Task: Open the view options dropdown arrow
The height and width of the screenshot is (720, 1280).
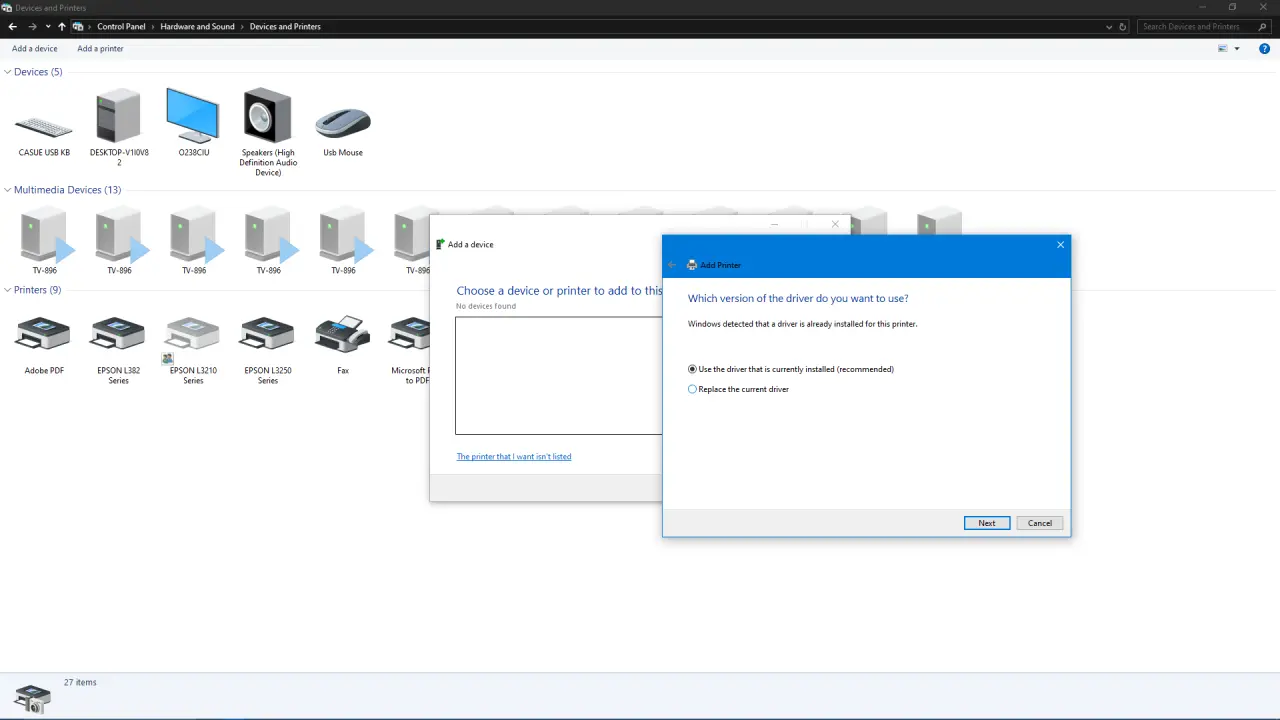Action: pyautogui.click(x=1237, y=48)
